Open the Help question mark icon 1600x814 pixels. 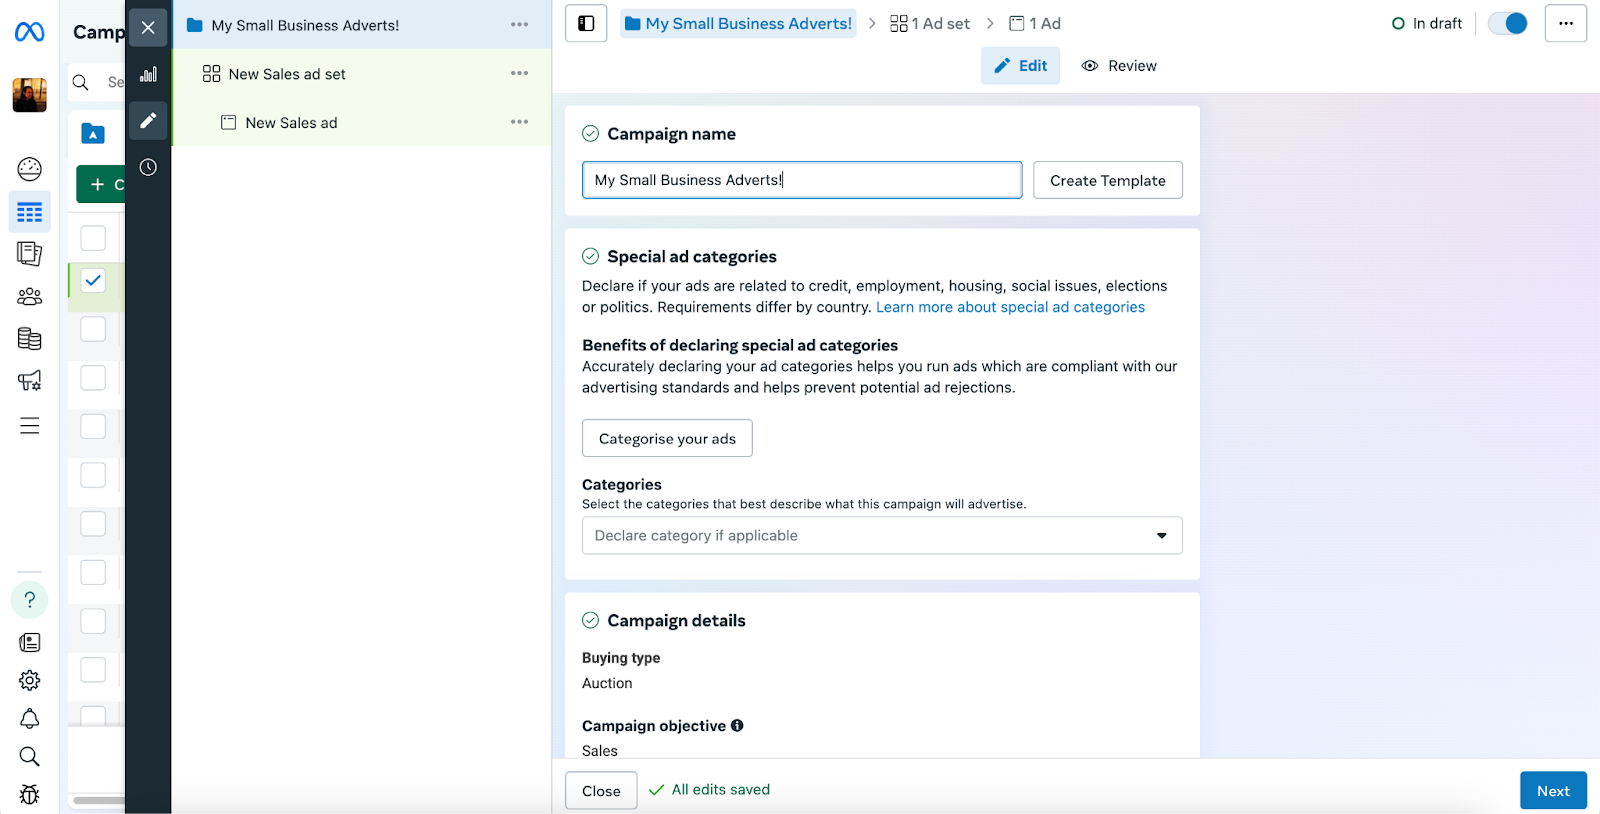coord(30,600)
